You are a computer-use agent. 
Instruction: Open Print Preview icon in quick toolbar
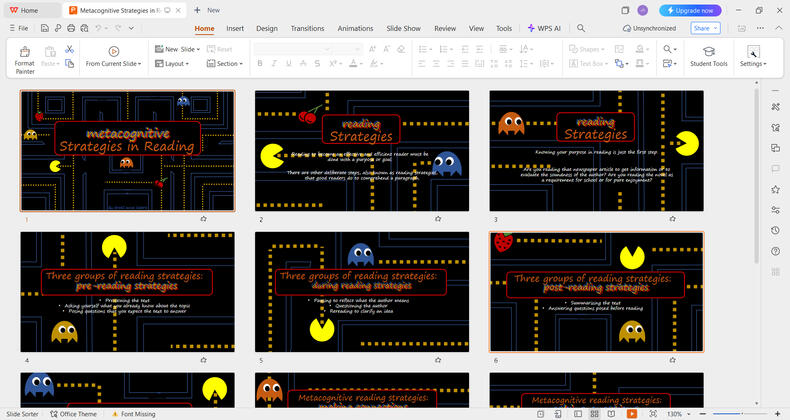[84, 28]
